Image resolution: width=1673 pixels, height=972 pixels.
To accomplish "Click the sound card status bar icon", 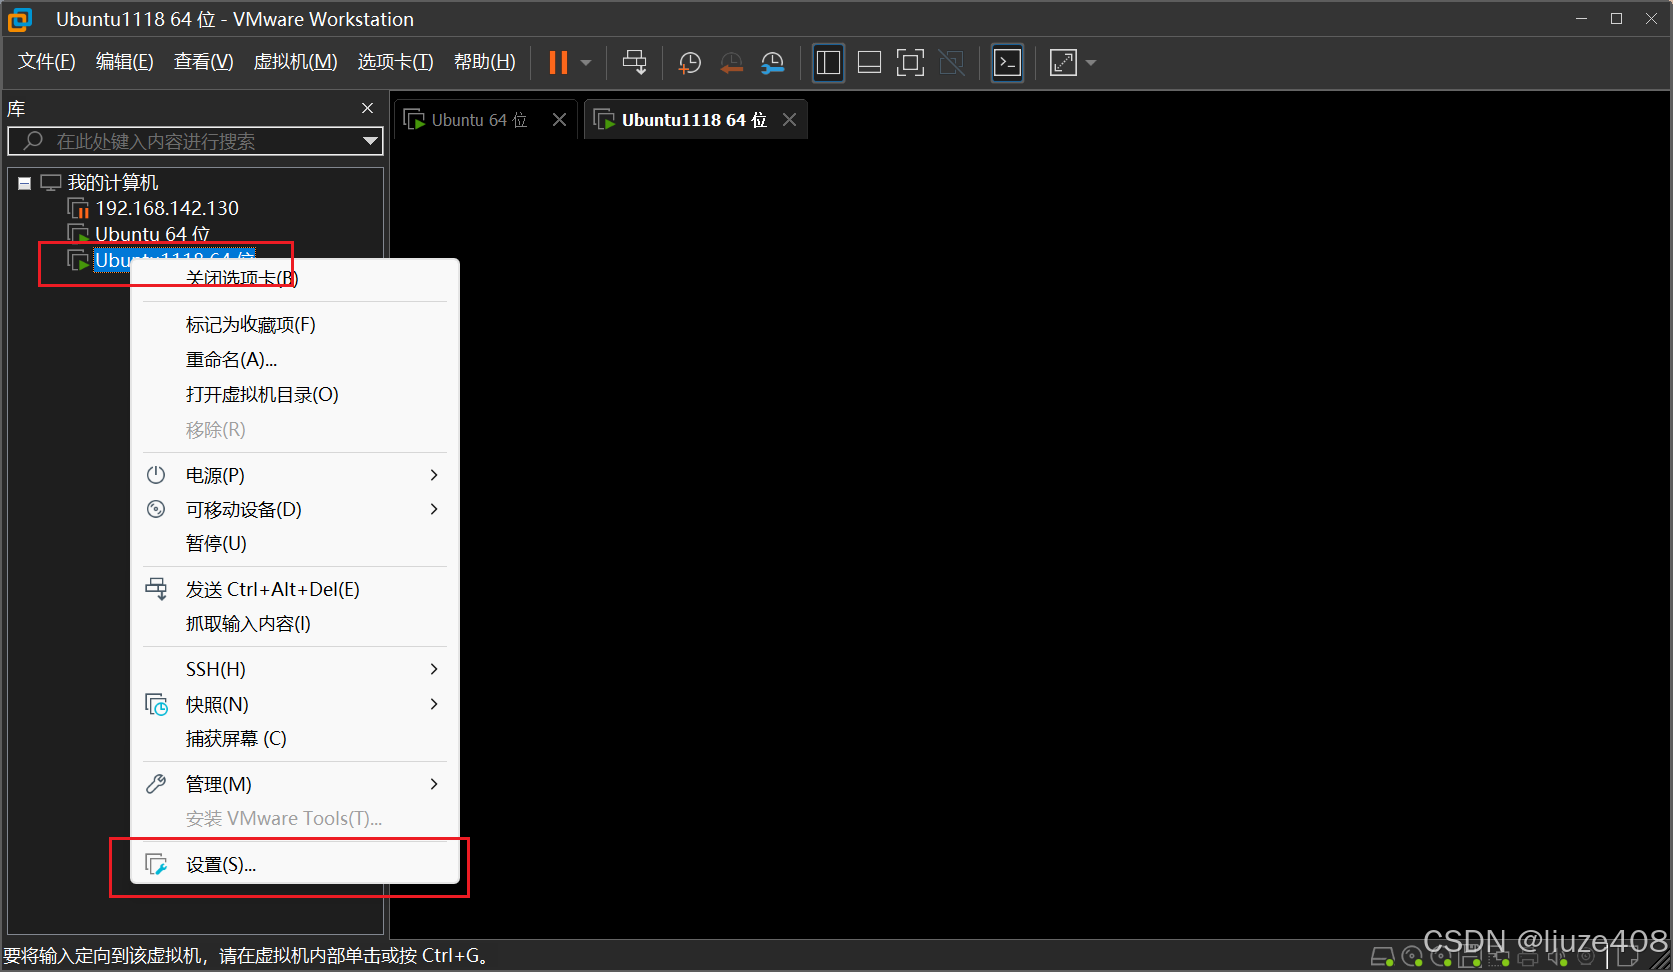I will 1557,958.
